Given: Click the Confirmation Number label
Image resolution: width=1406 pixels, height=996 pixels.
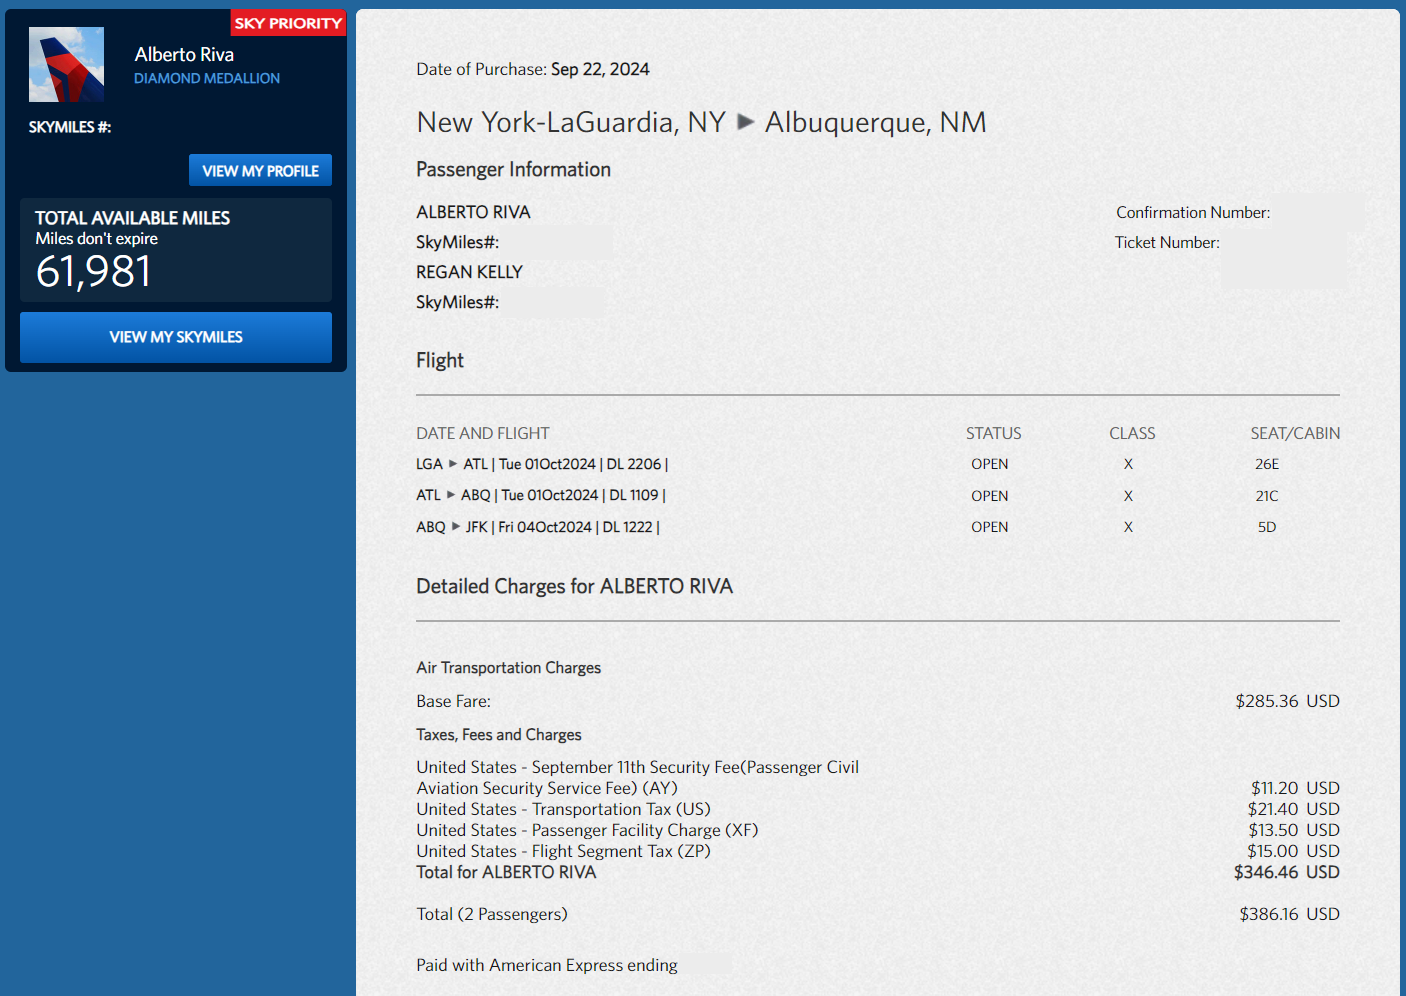Looking at the screenshot, I should point(1193,212).
